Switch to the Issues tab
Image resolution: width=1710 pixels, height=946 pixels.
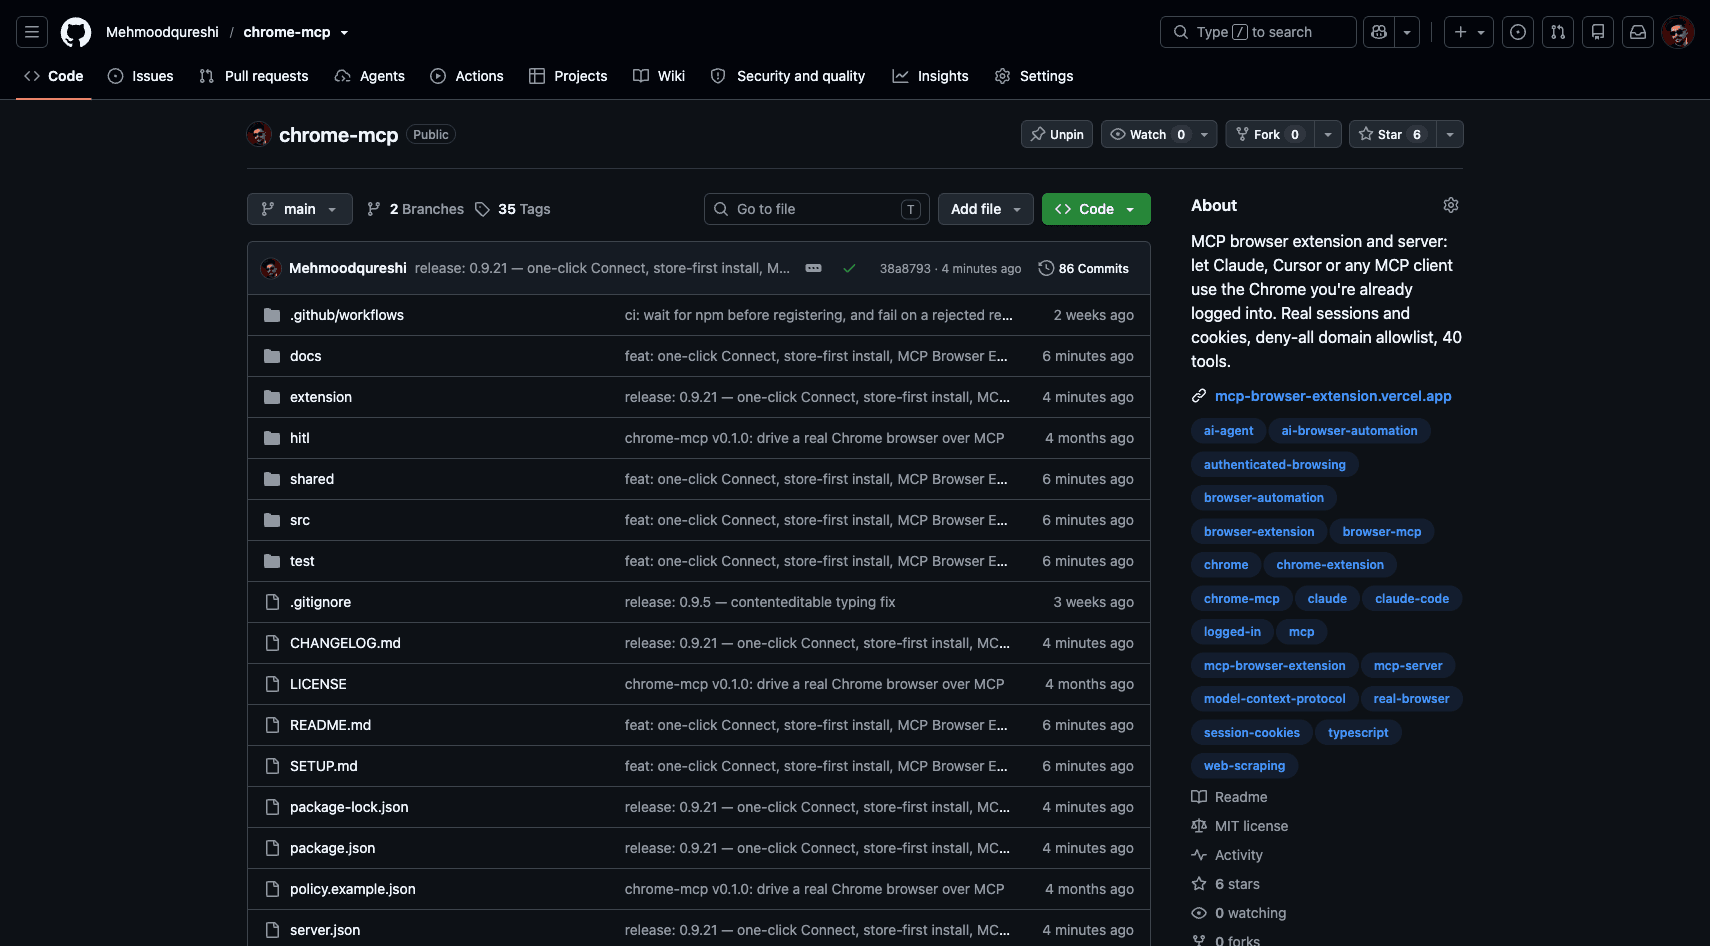pos(141,76)
